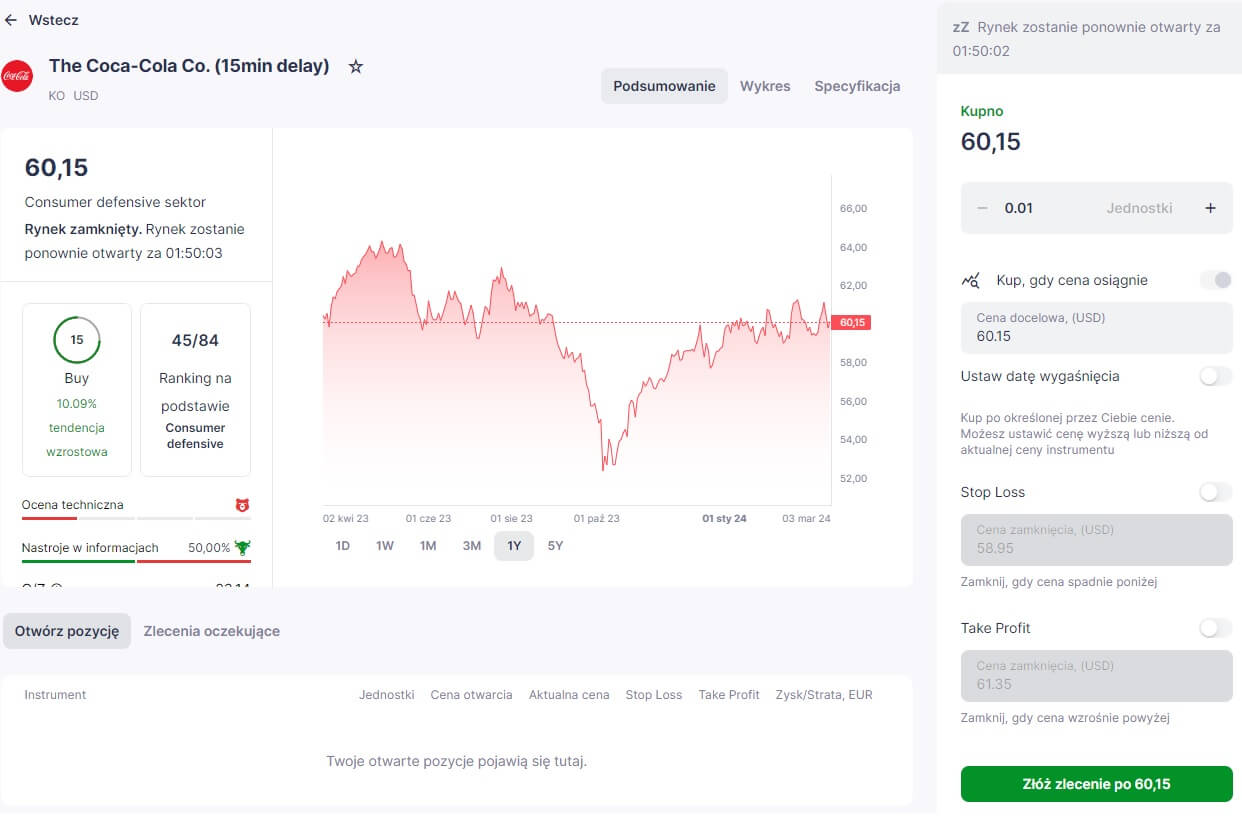Click the bull icon next to Nastroje w informacjach
Screen dimensions: 1242x817
coord(242,547)
